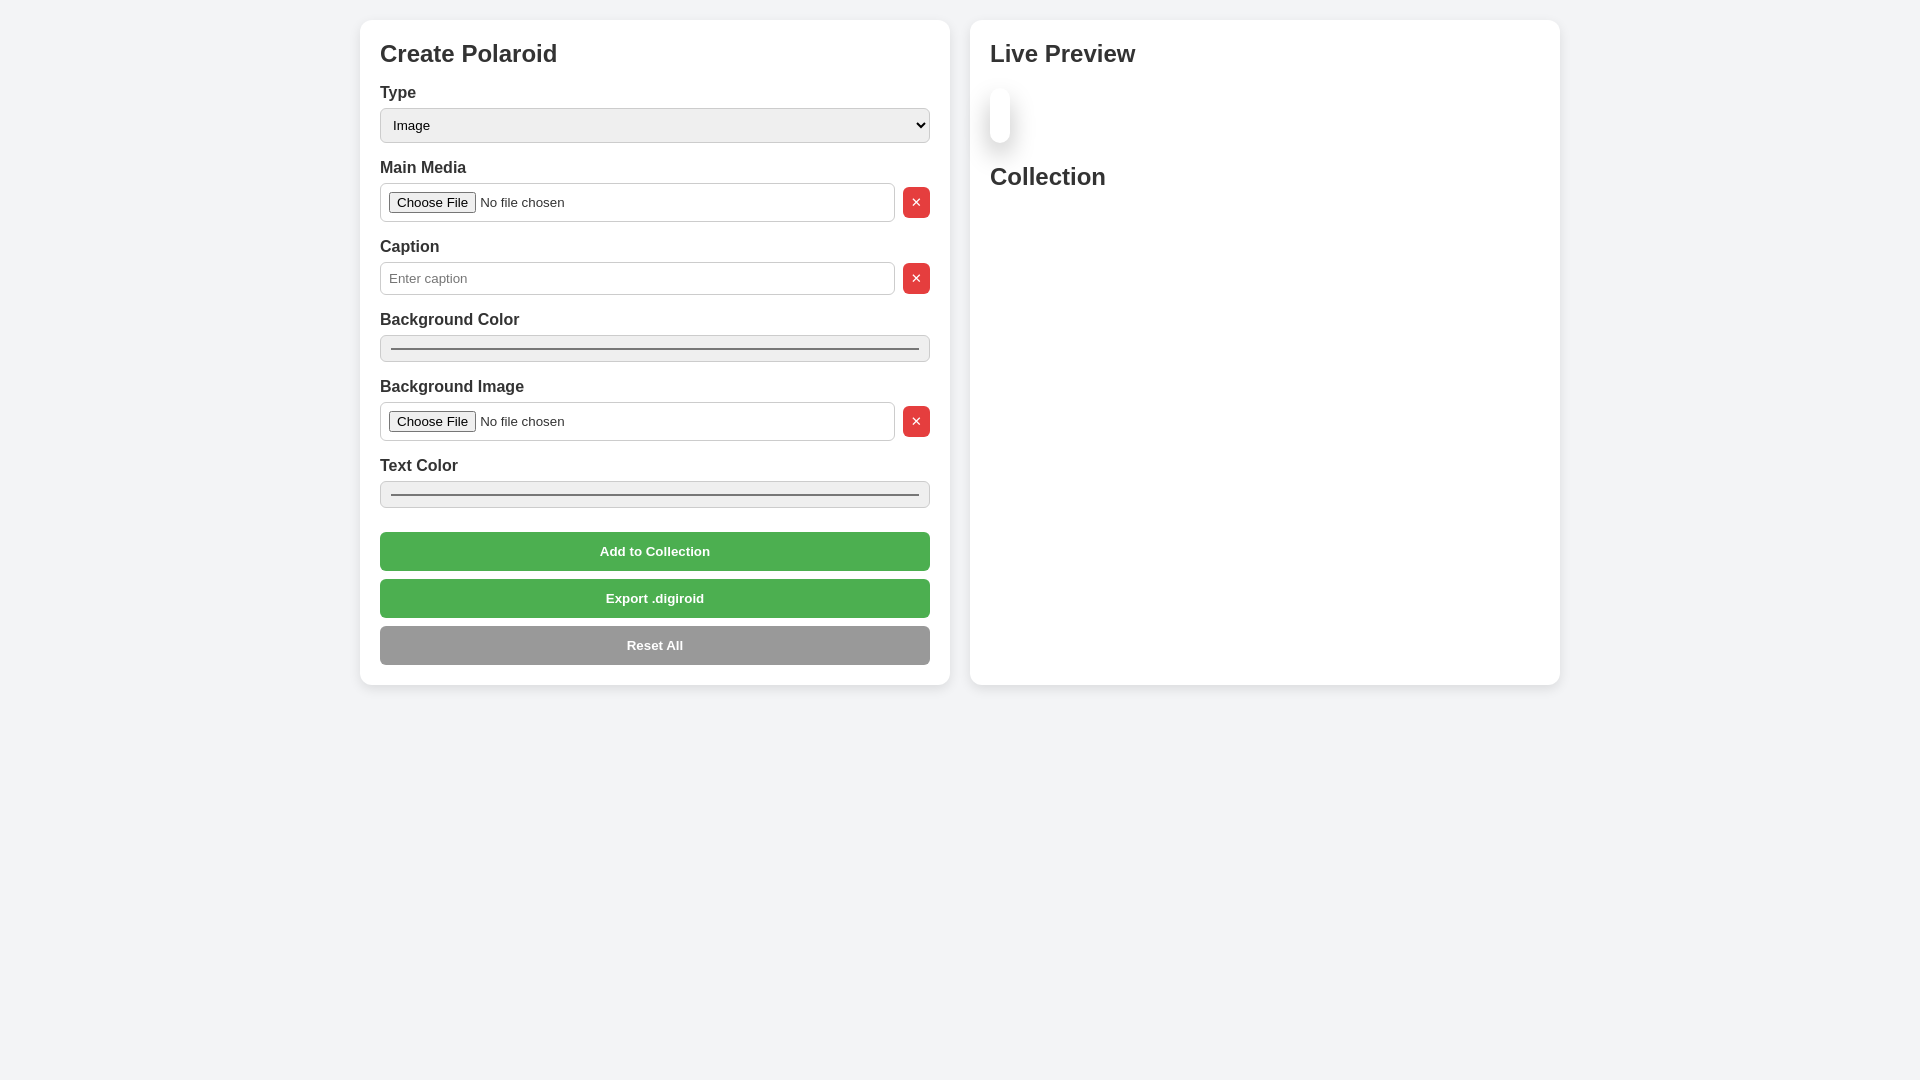Add the polaroid to Collection
1920x1080 pixels.
click(655, 551)
